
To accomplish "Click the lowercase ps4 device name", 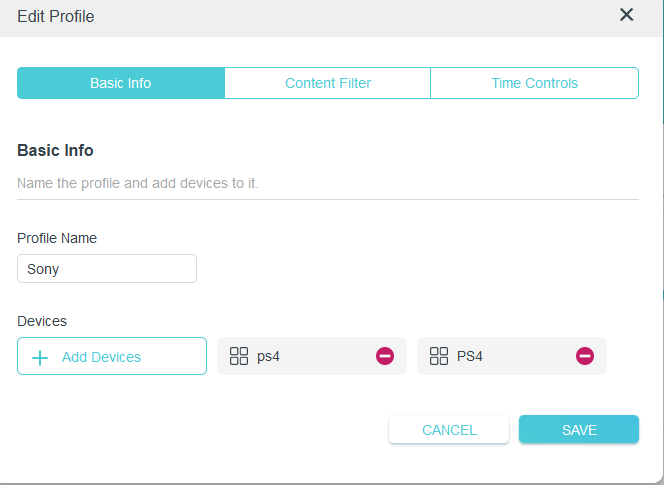I will [268, 357].
